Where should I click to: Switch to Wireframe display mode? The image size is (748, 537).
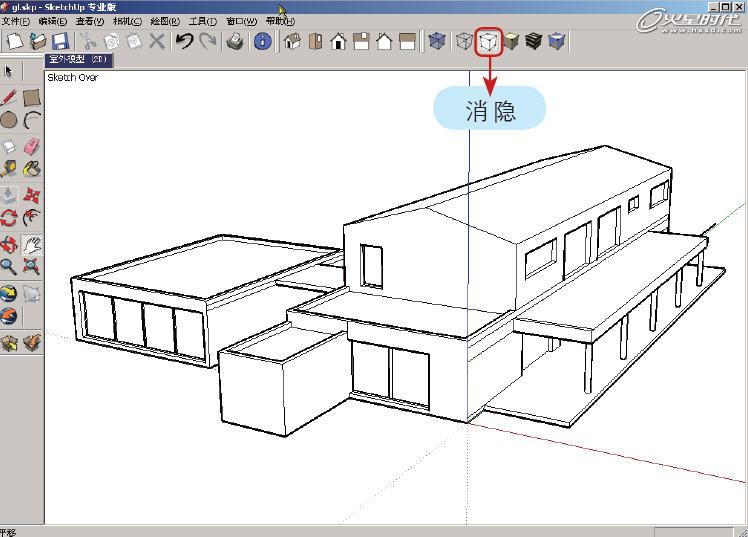click(464, 41)
